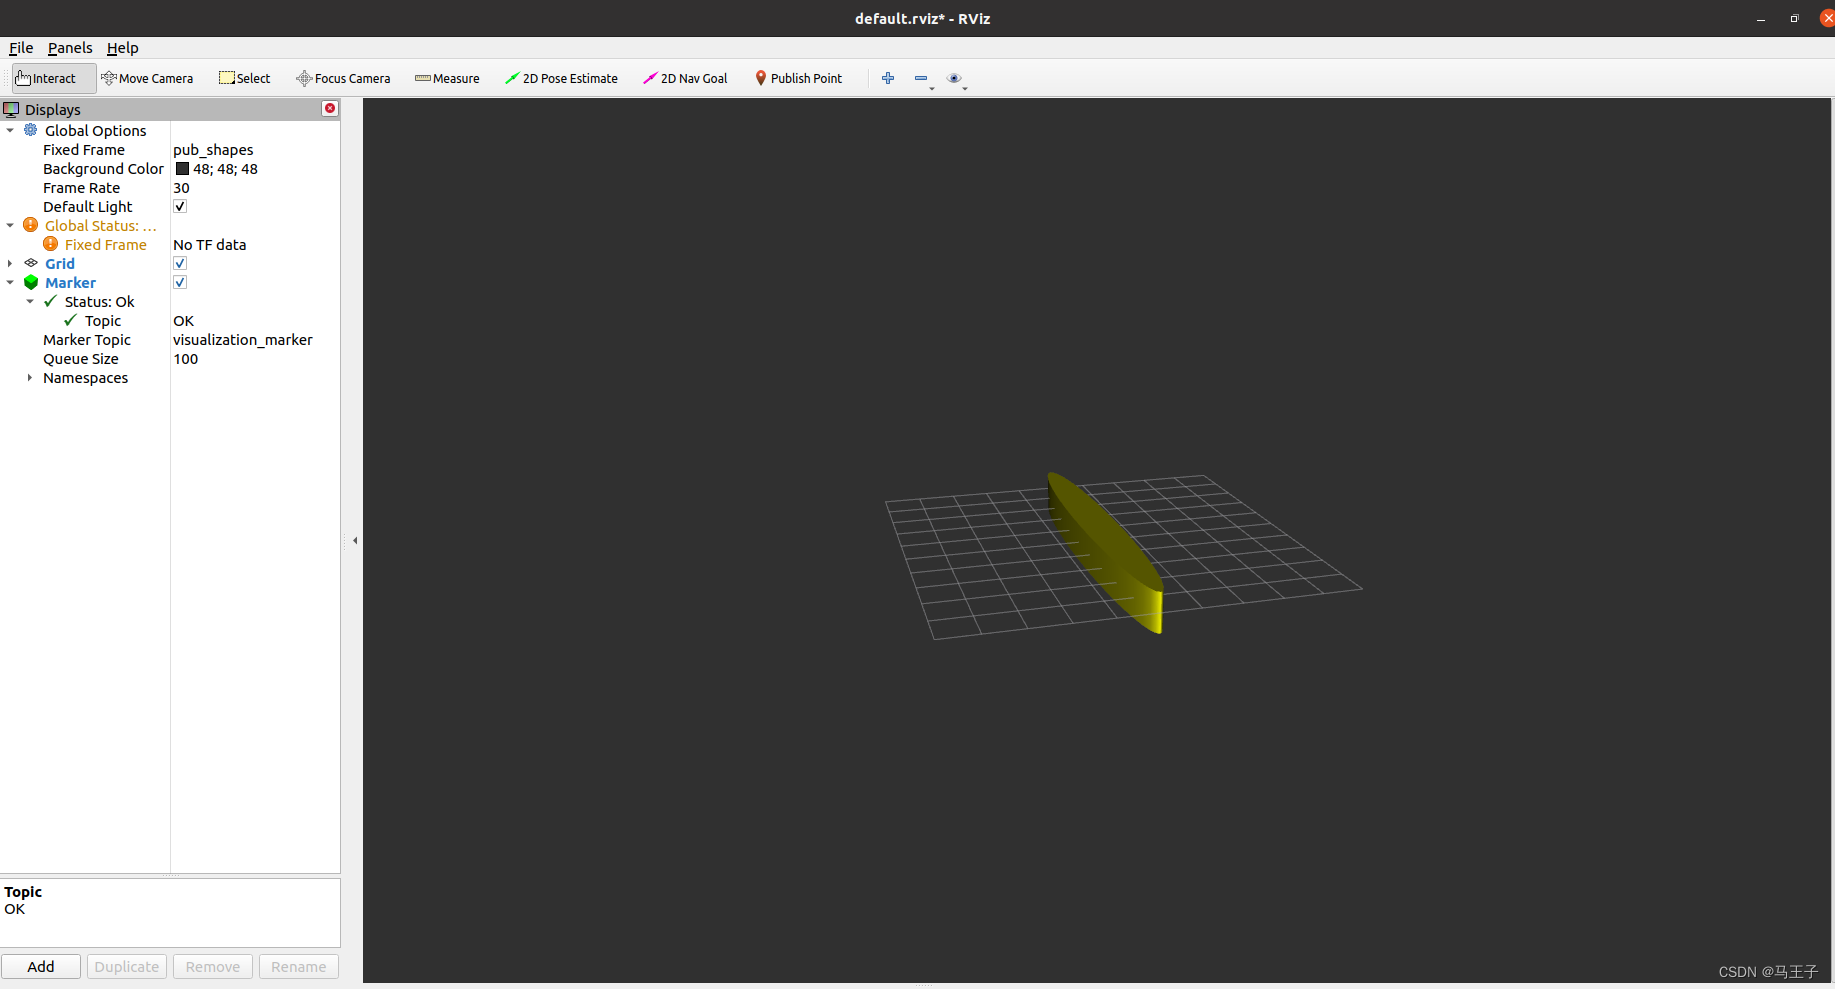Collapse the Marker display entry
1835x989 pixels.
10,282
